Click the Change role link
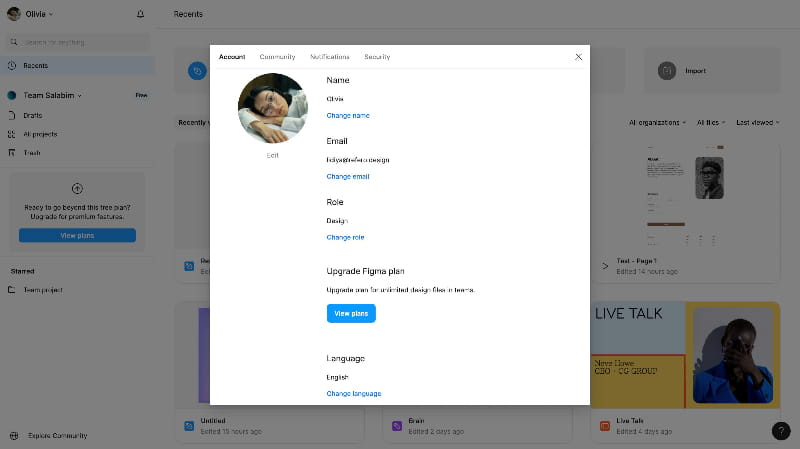 (345, 237)
